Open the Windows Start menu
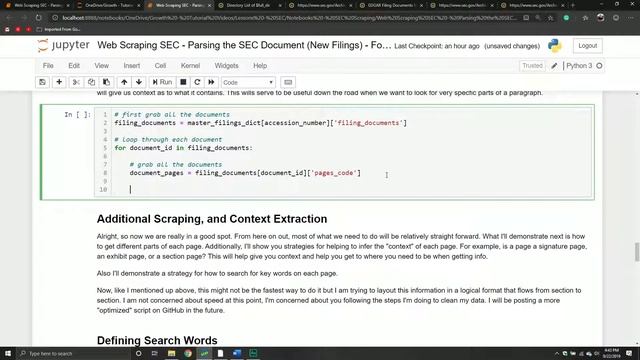This screenshot has height=360, width=640. [x=8, y=353]
